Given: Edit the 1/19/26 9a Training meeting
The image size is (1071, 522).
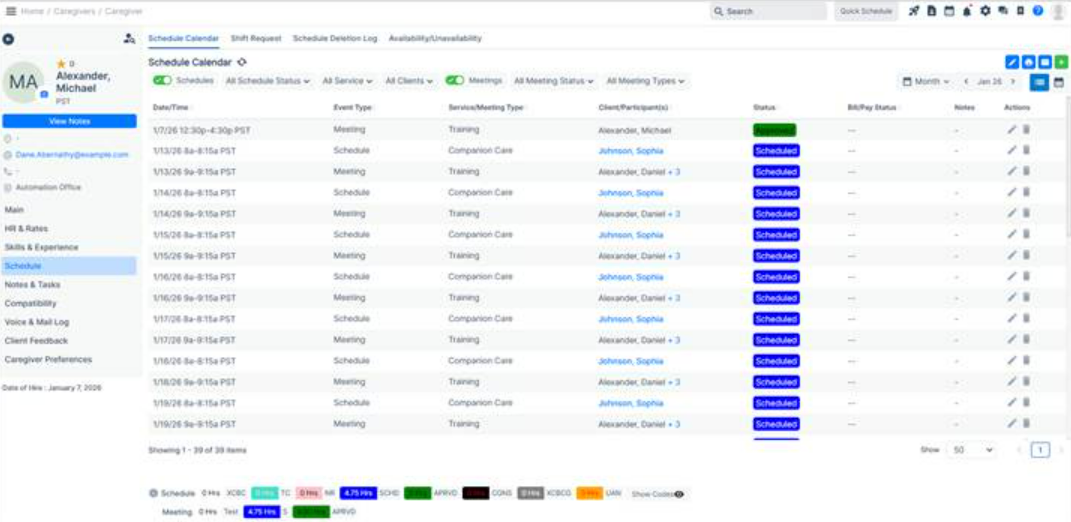Looking at the screenshot, I should click(x=1012, y=424).
